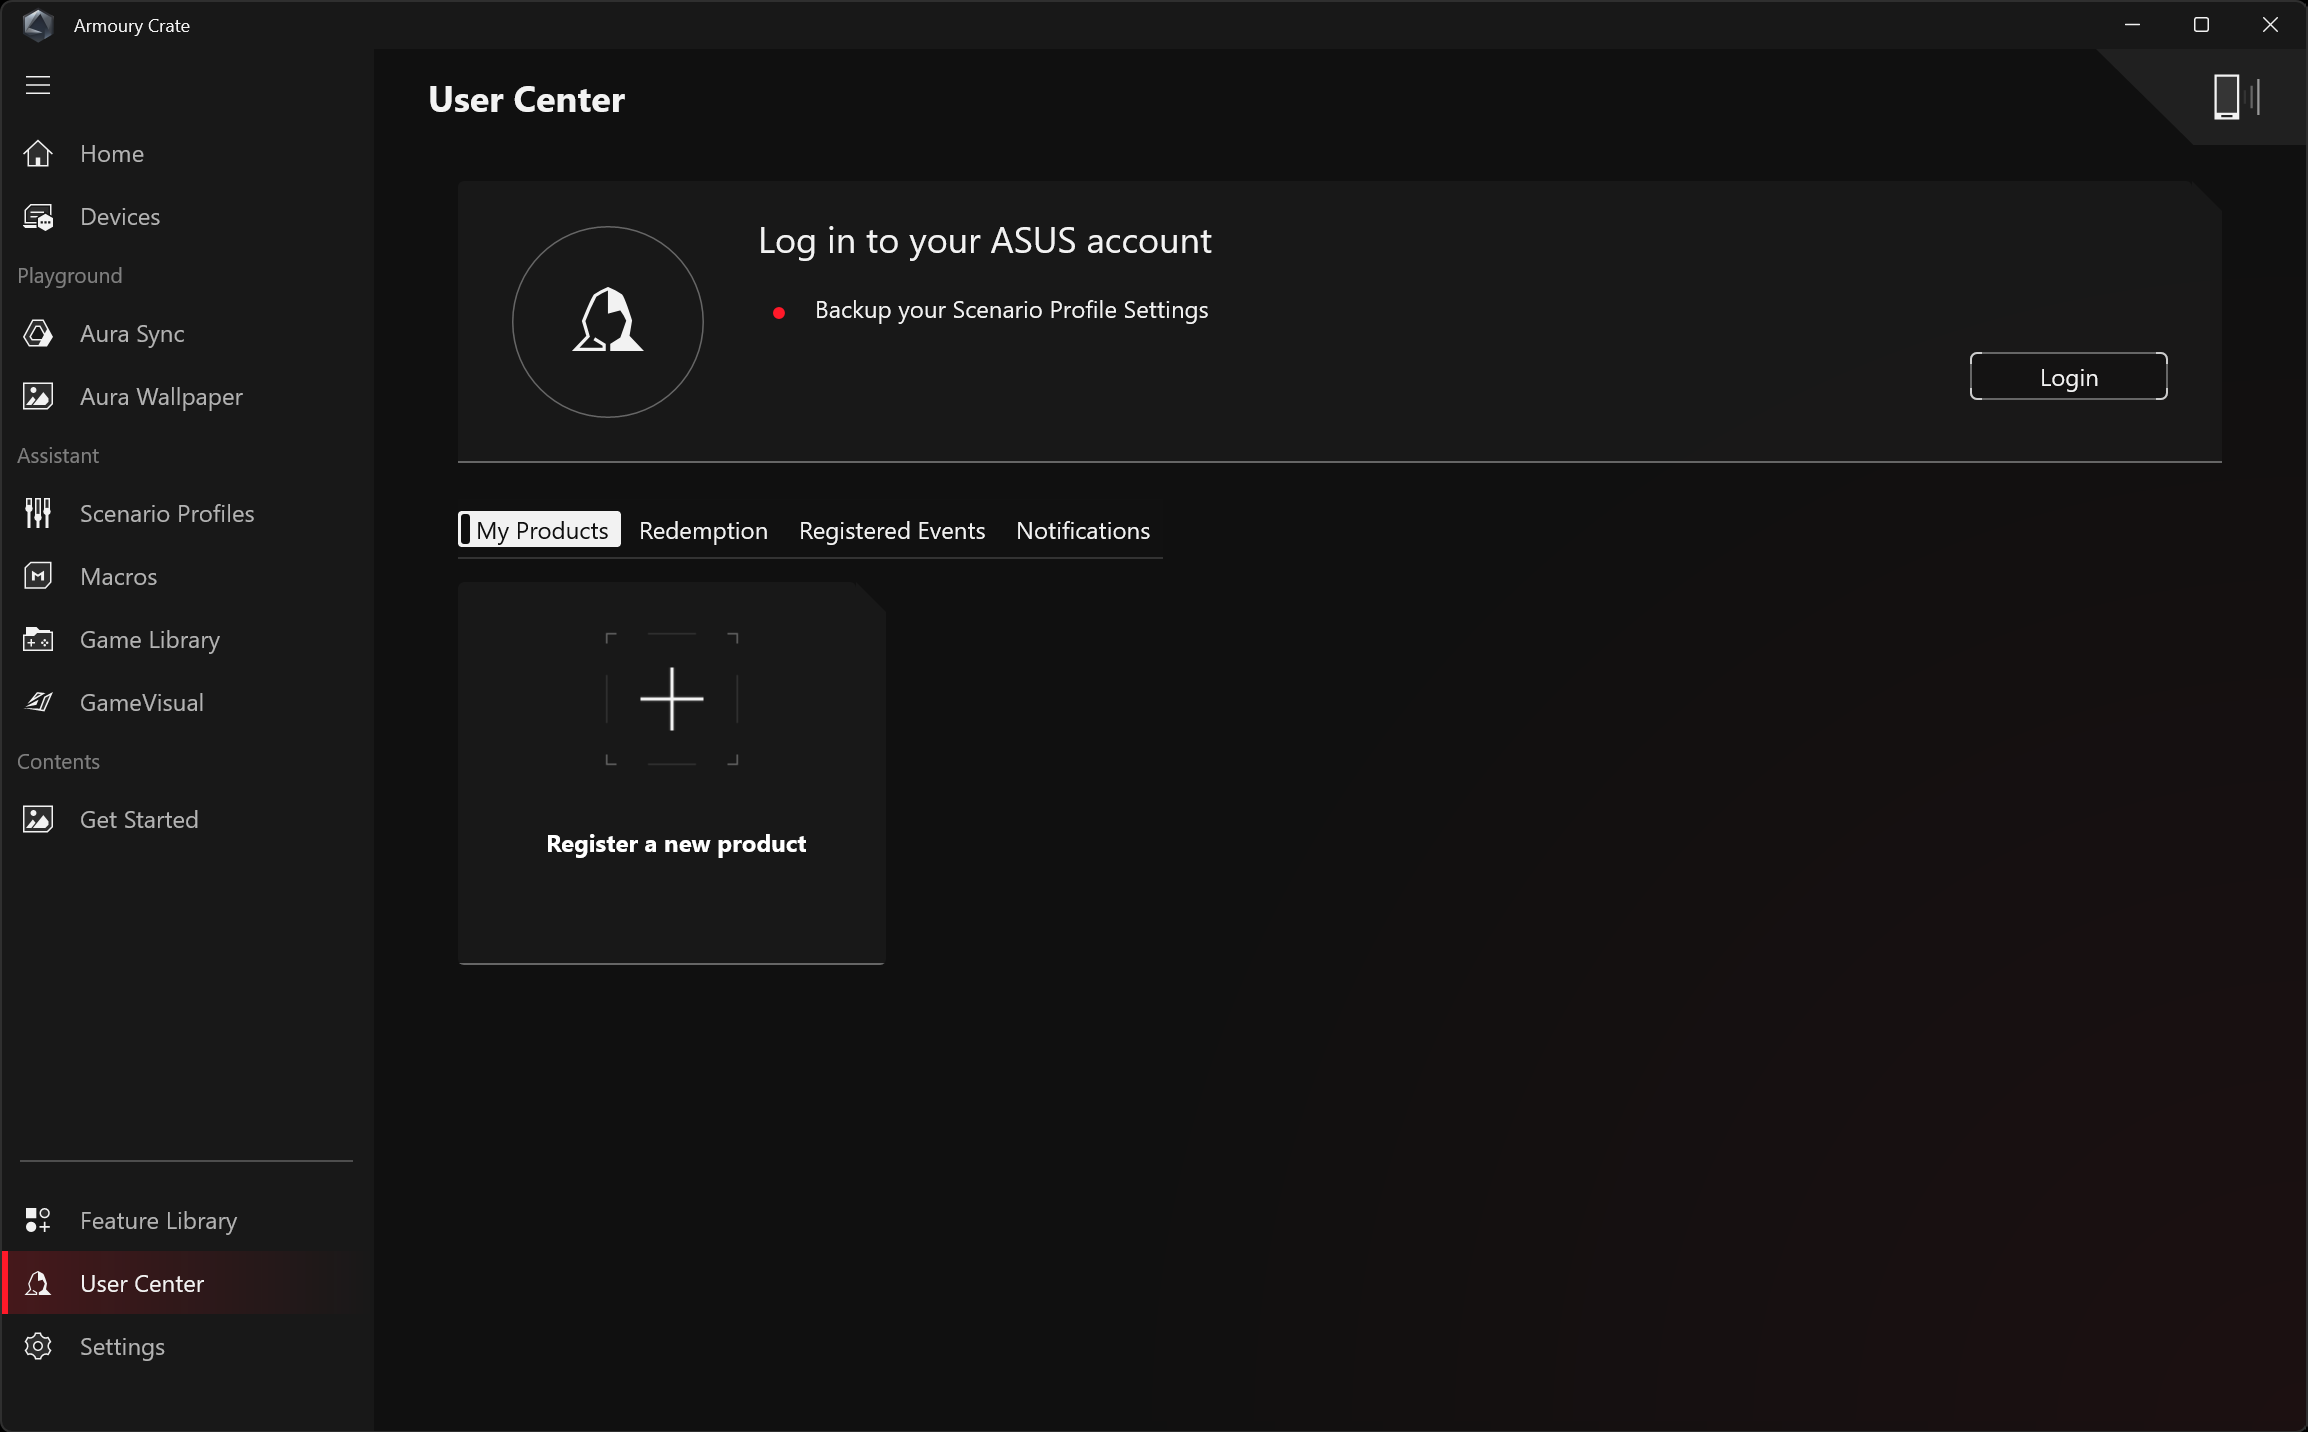Click the user avatar circle
The image size is (2308, 1432).
tap(608, 322)
